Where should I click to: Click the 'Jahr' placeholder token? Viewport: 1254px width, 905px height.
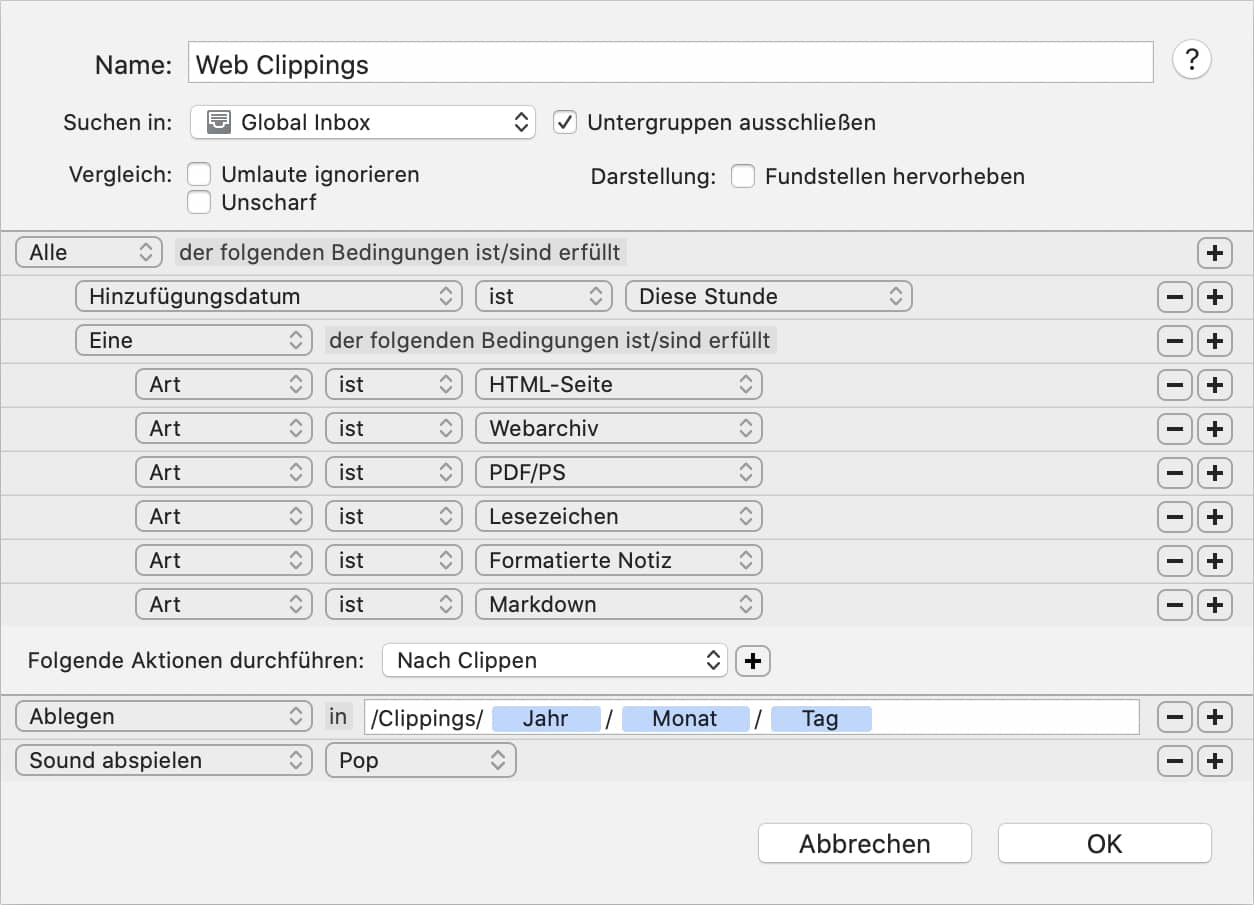tap(546, 719)
